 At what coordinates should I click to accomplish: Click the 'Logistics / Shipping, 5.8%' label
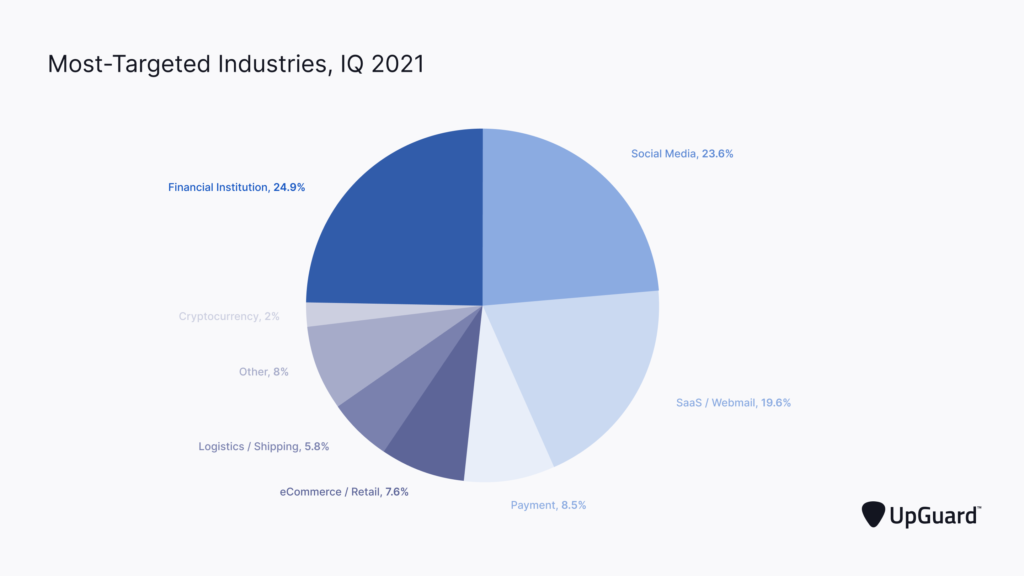click(263, 446)
